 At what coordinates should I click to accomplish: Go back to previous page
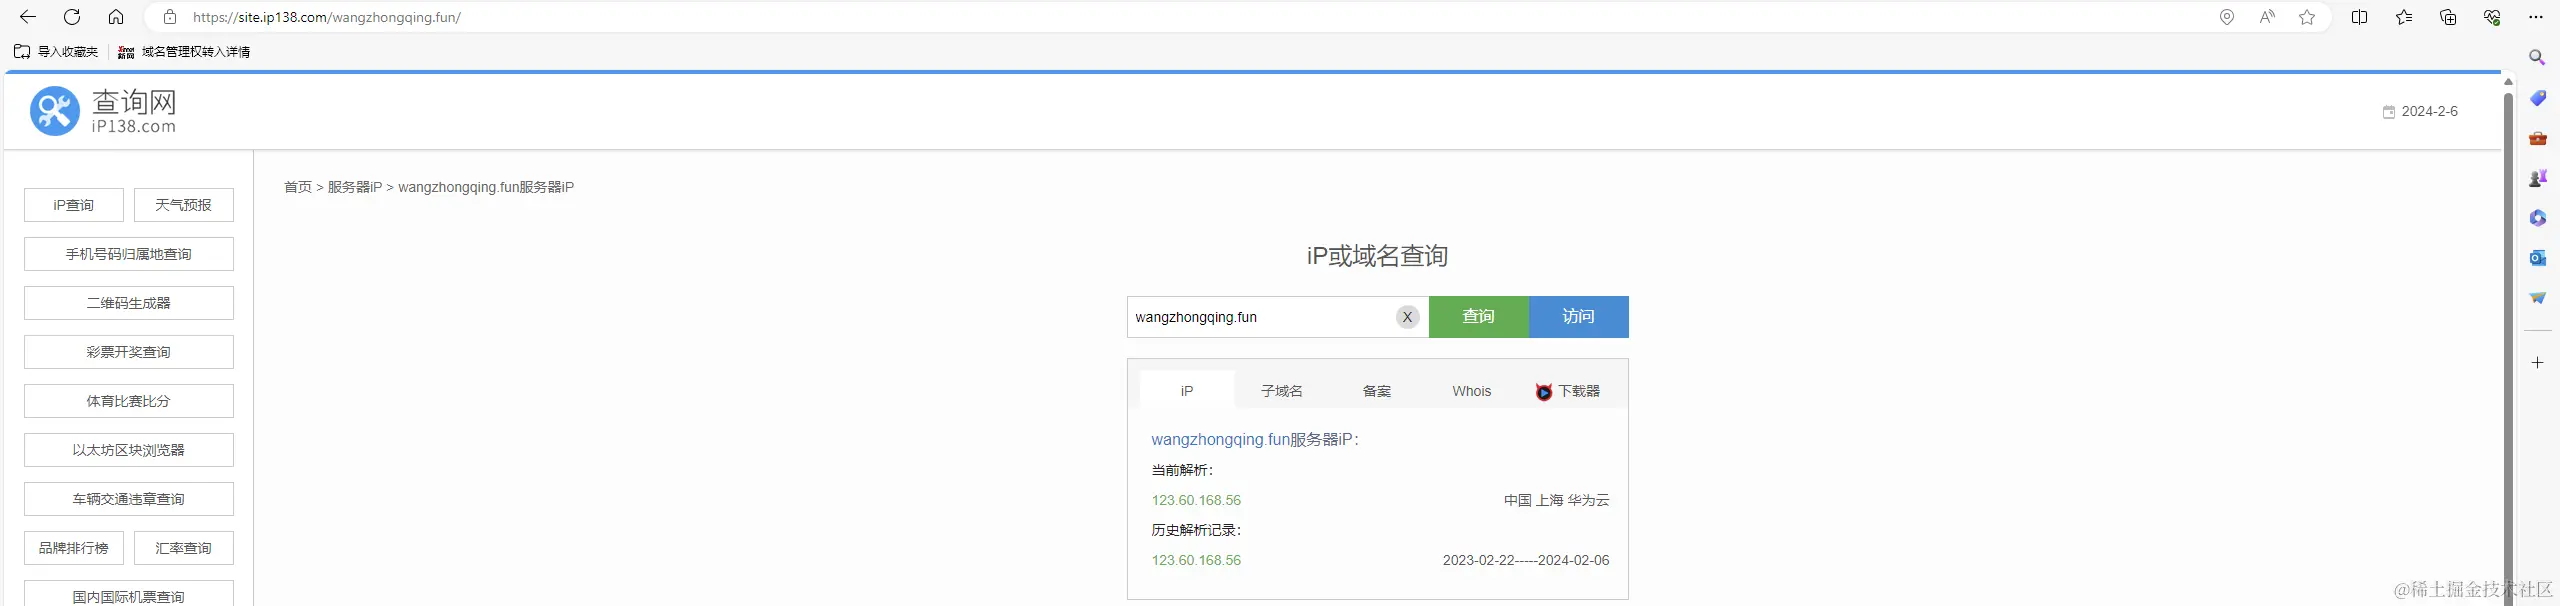pyautogui.click(x=28, y=17)
